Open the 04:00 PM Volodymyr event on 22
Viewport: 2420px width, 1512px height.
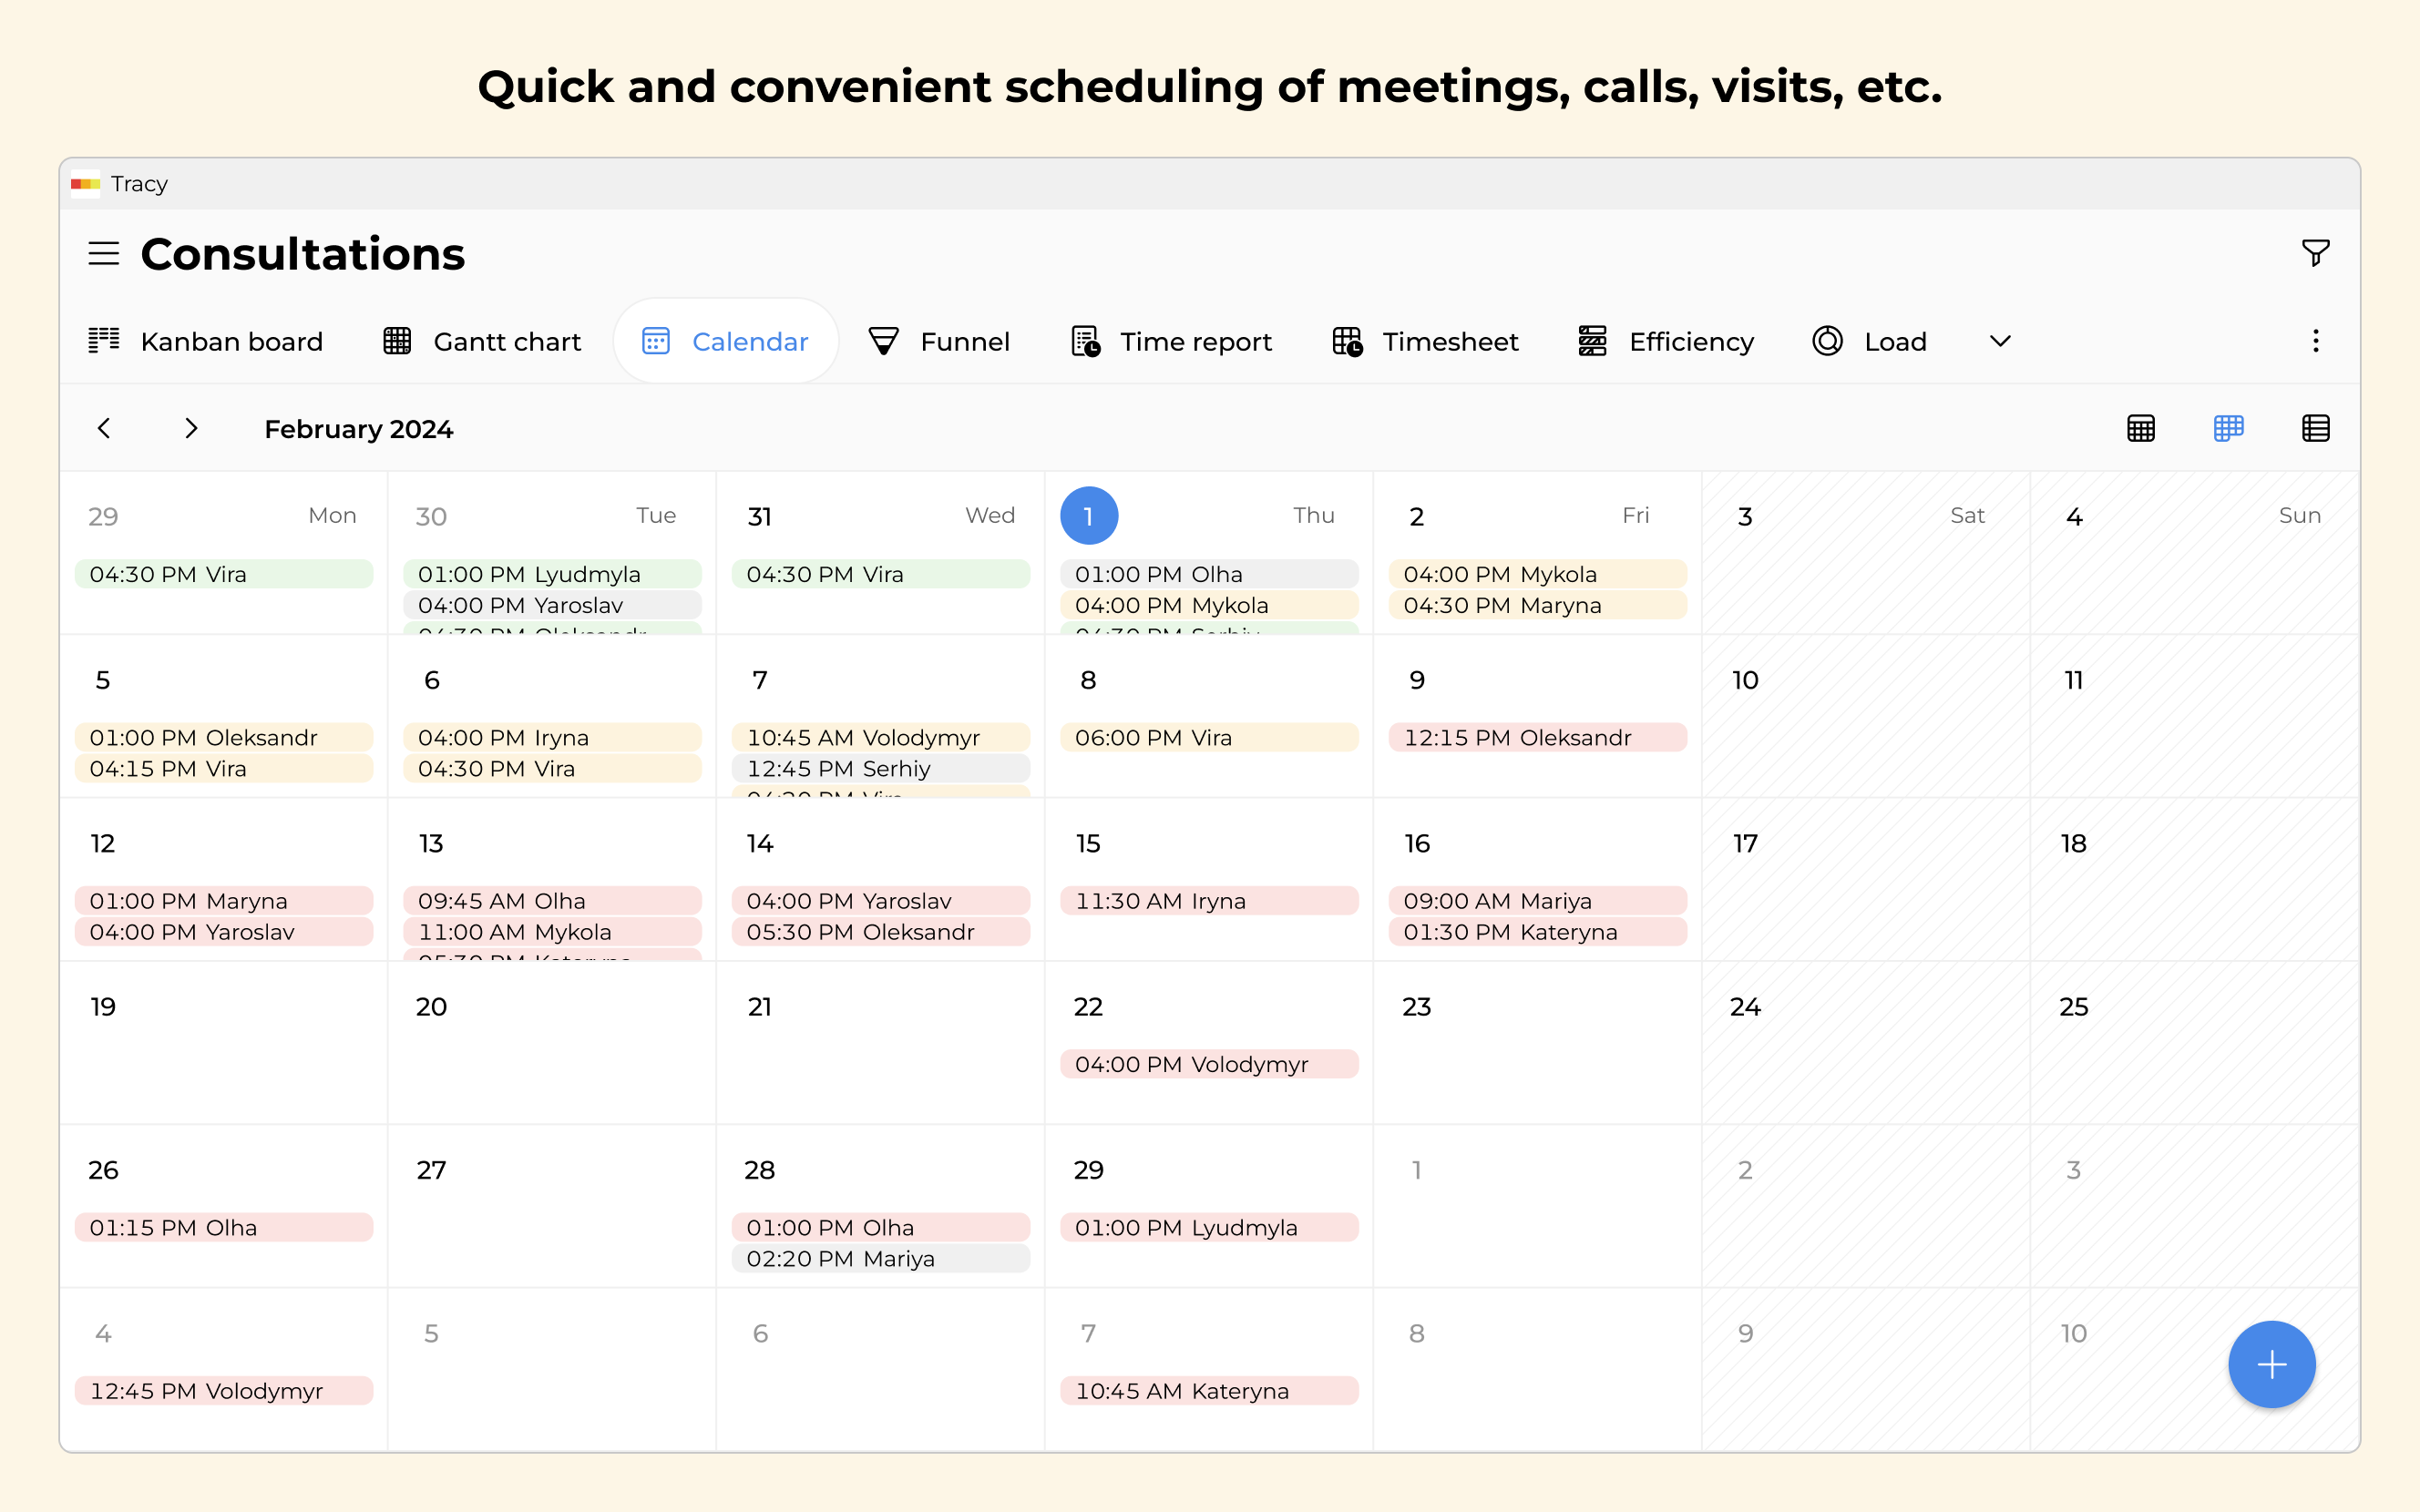(1208, 1064)
